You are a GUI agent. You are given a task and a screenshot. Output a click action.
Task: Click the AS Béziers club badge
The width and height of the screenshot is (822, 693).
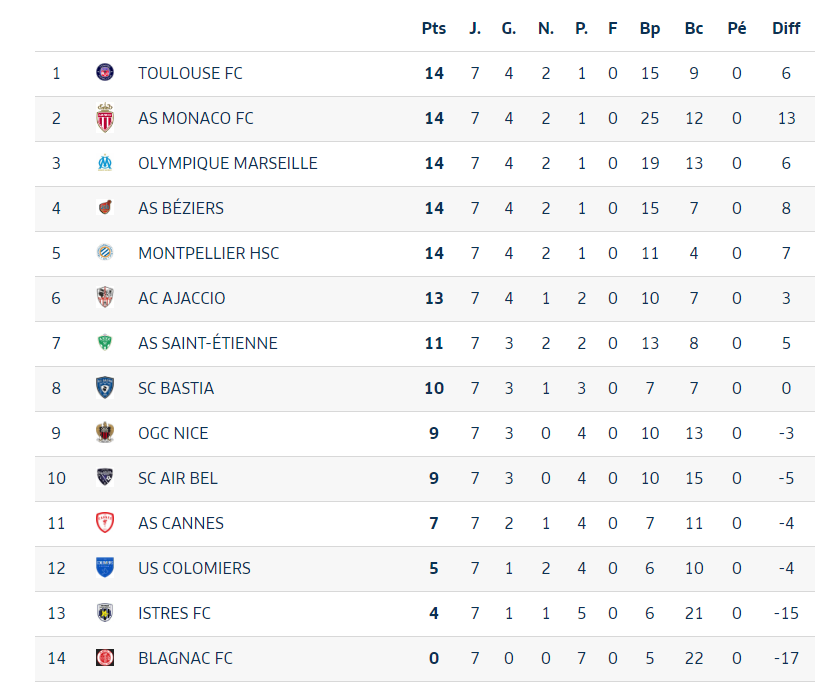[x=105, y=208]
